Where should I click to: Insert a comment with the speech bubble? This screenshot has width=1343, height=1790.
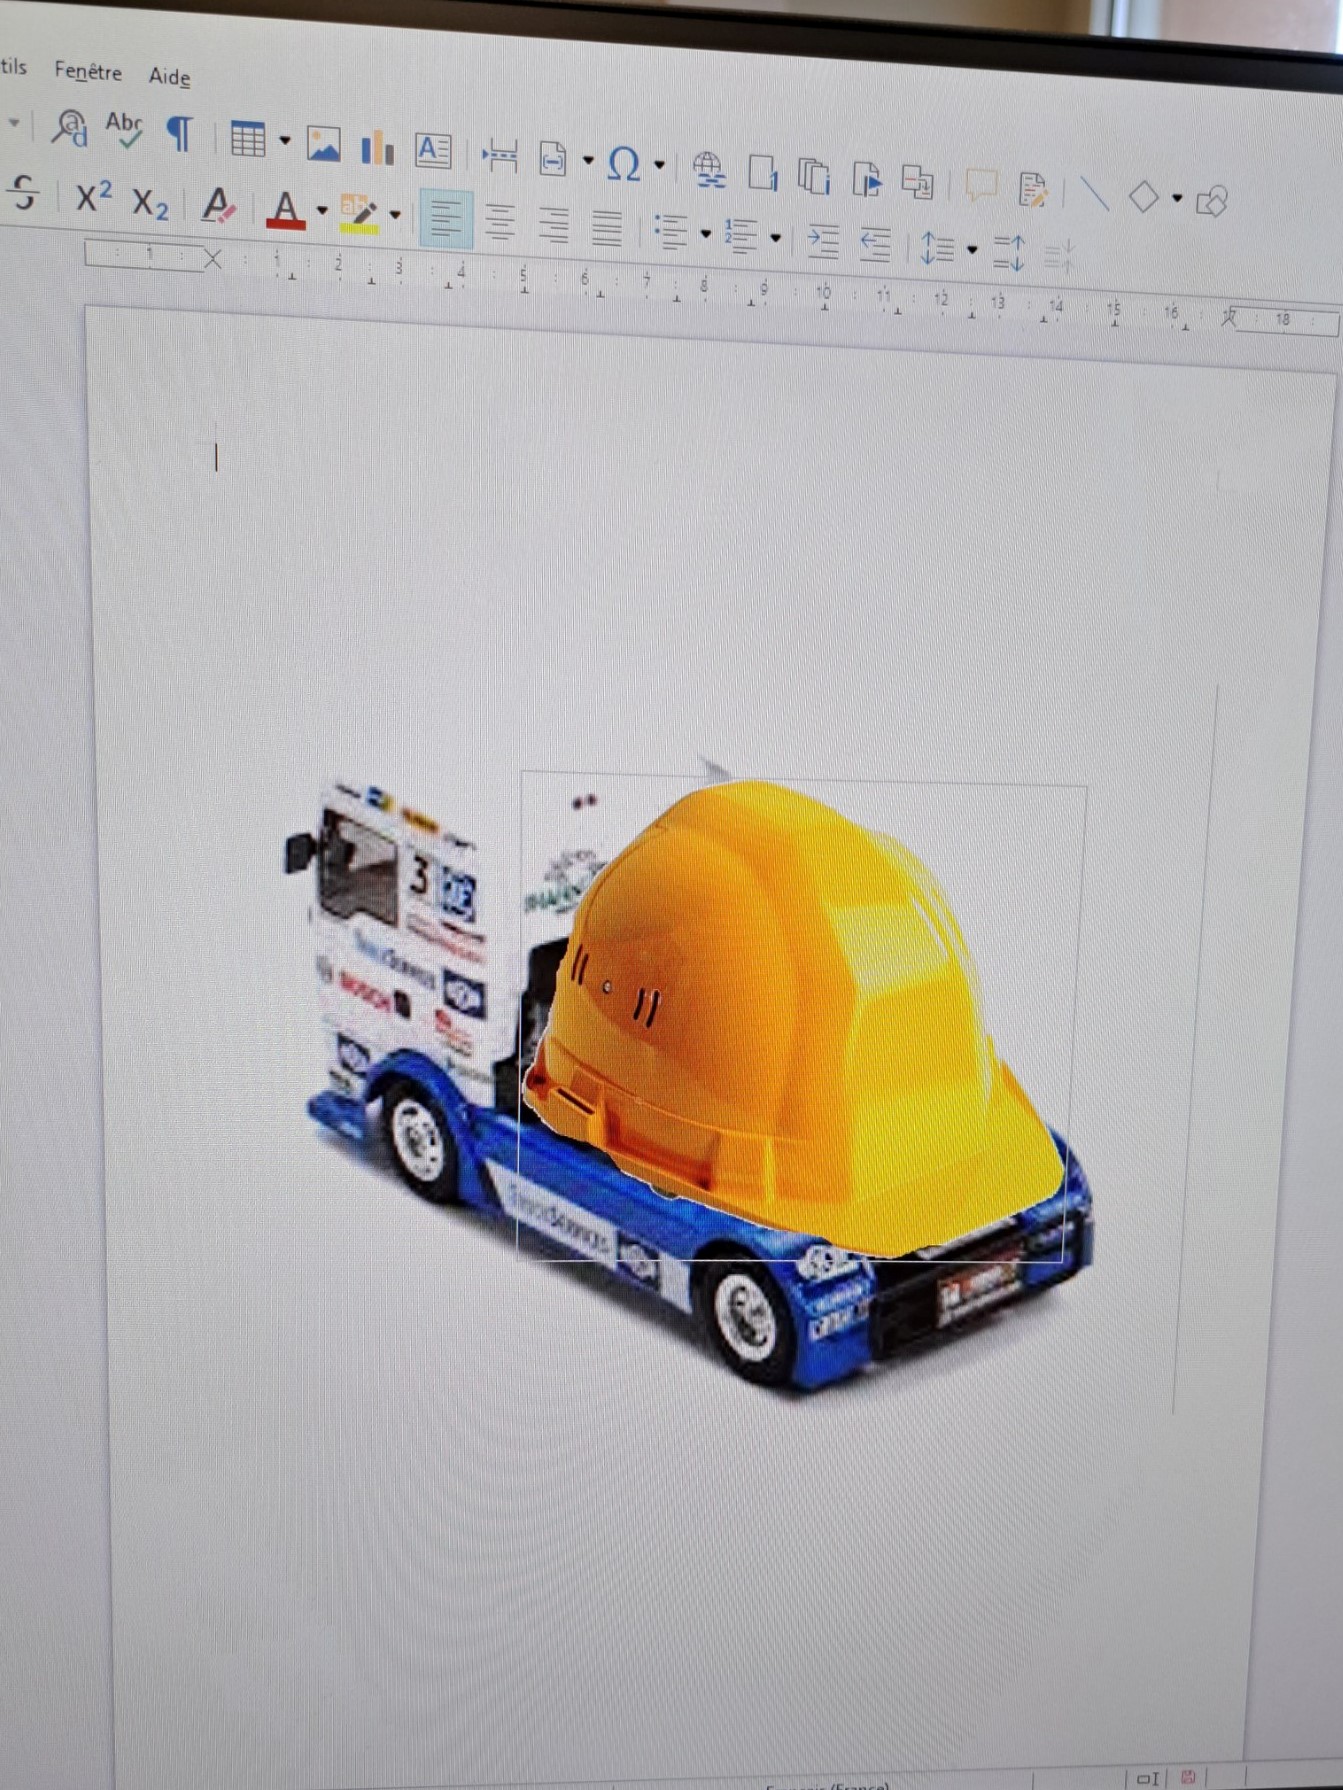[x=980, y=186]
